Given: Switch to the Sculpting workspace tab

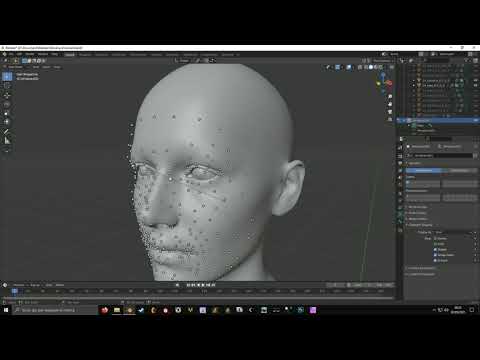Looking at the screenshot, I should pos(102,55).
